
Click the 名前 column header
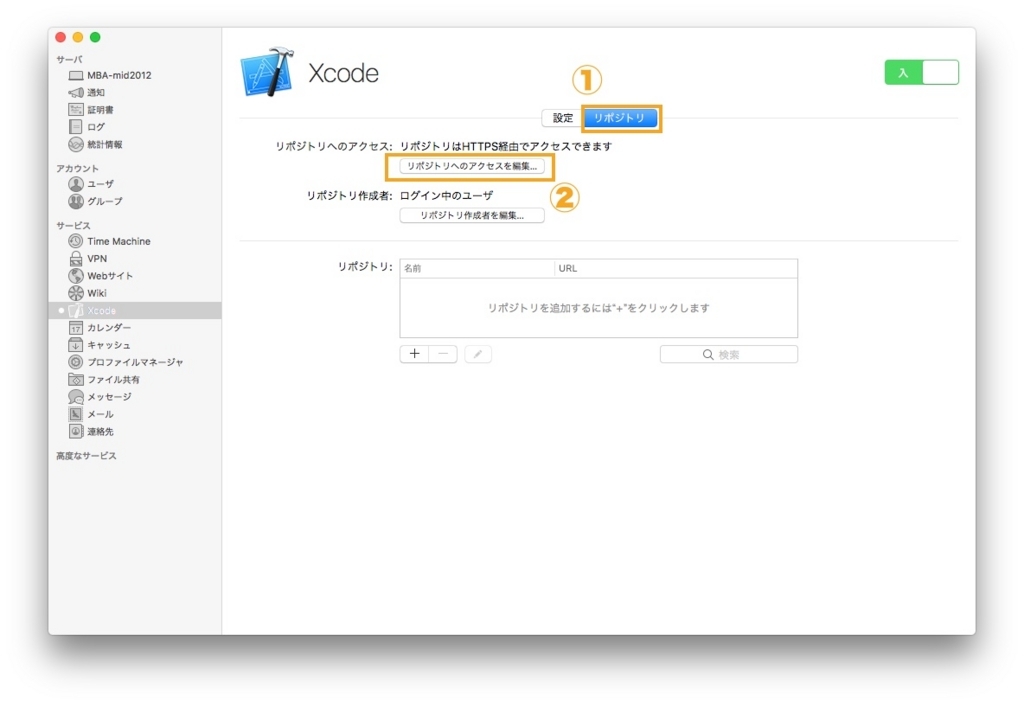click(x=477, y=268)
